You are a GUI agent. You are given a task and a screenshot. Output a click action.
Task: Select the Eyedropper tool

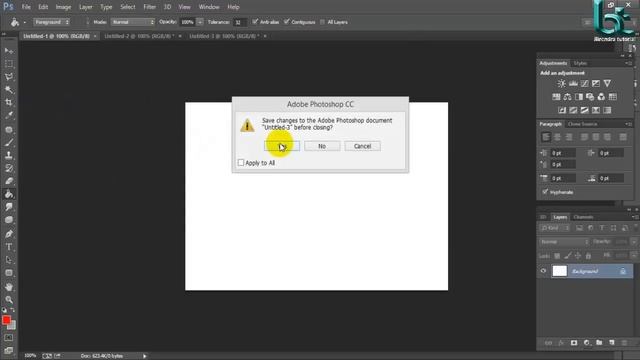(9, 116)
